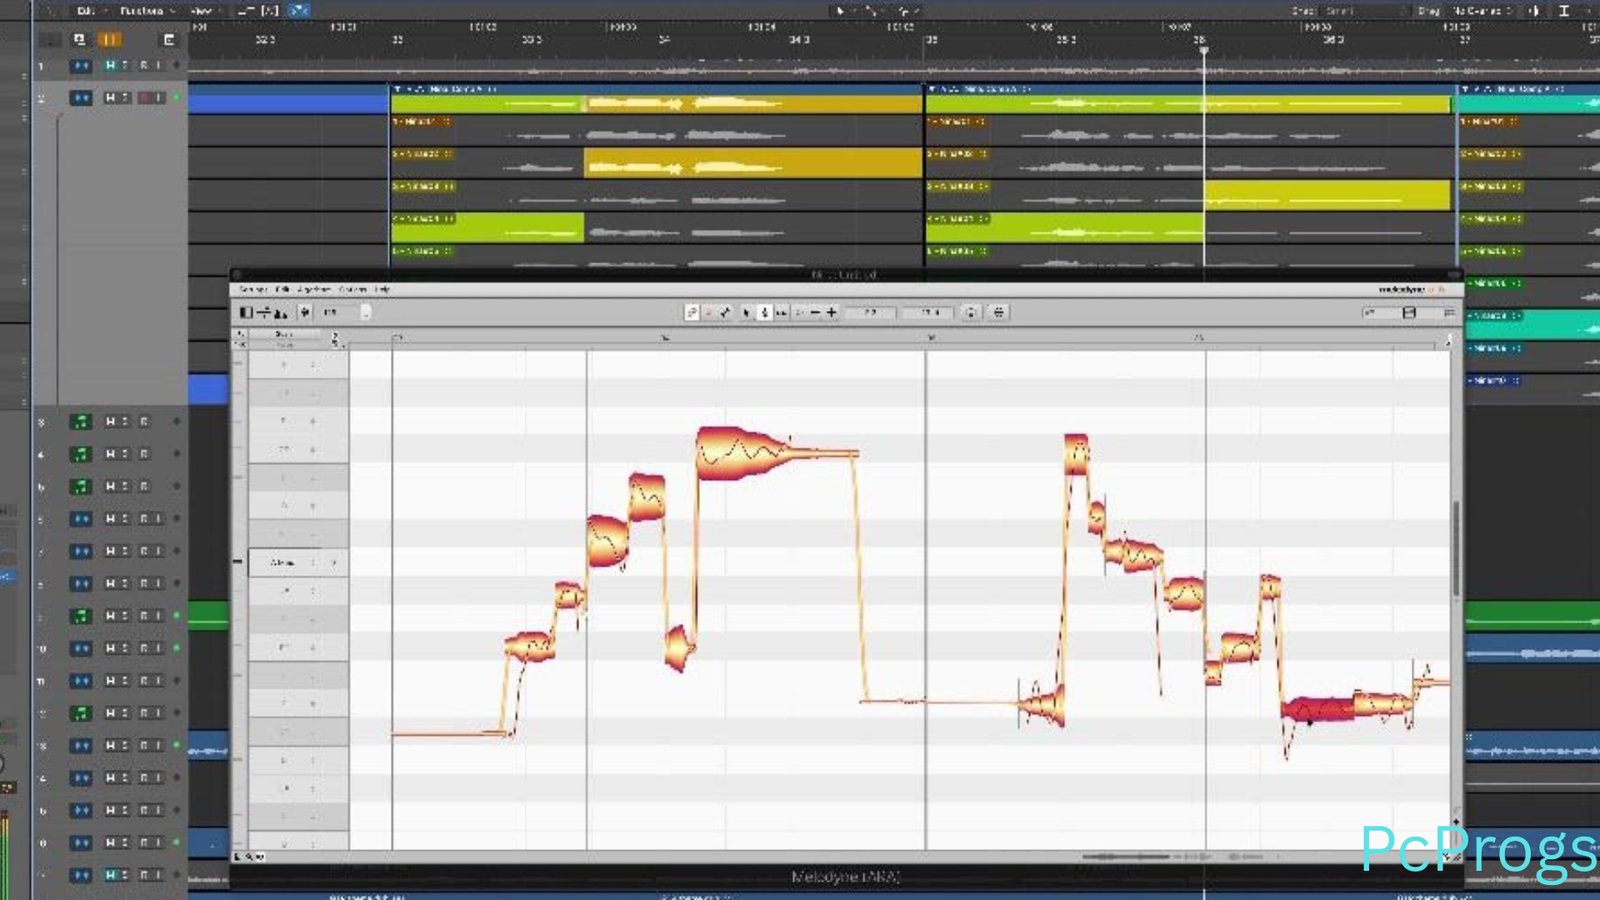Open Melodyne Settings menu

pyautogui.click(x=253, y=289)
